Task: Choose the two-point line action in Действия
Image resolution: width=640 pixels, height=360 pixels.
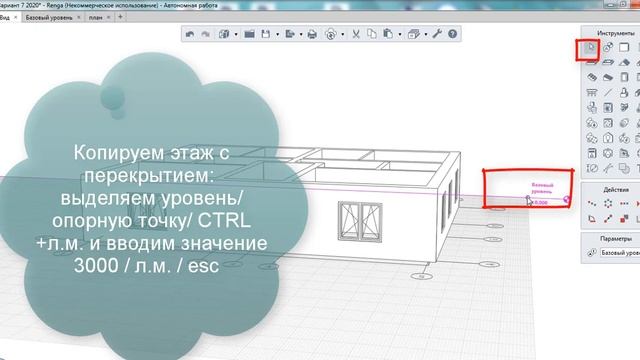Action: (608, 219)
